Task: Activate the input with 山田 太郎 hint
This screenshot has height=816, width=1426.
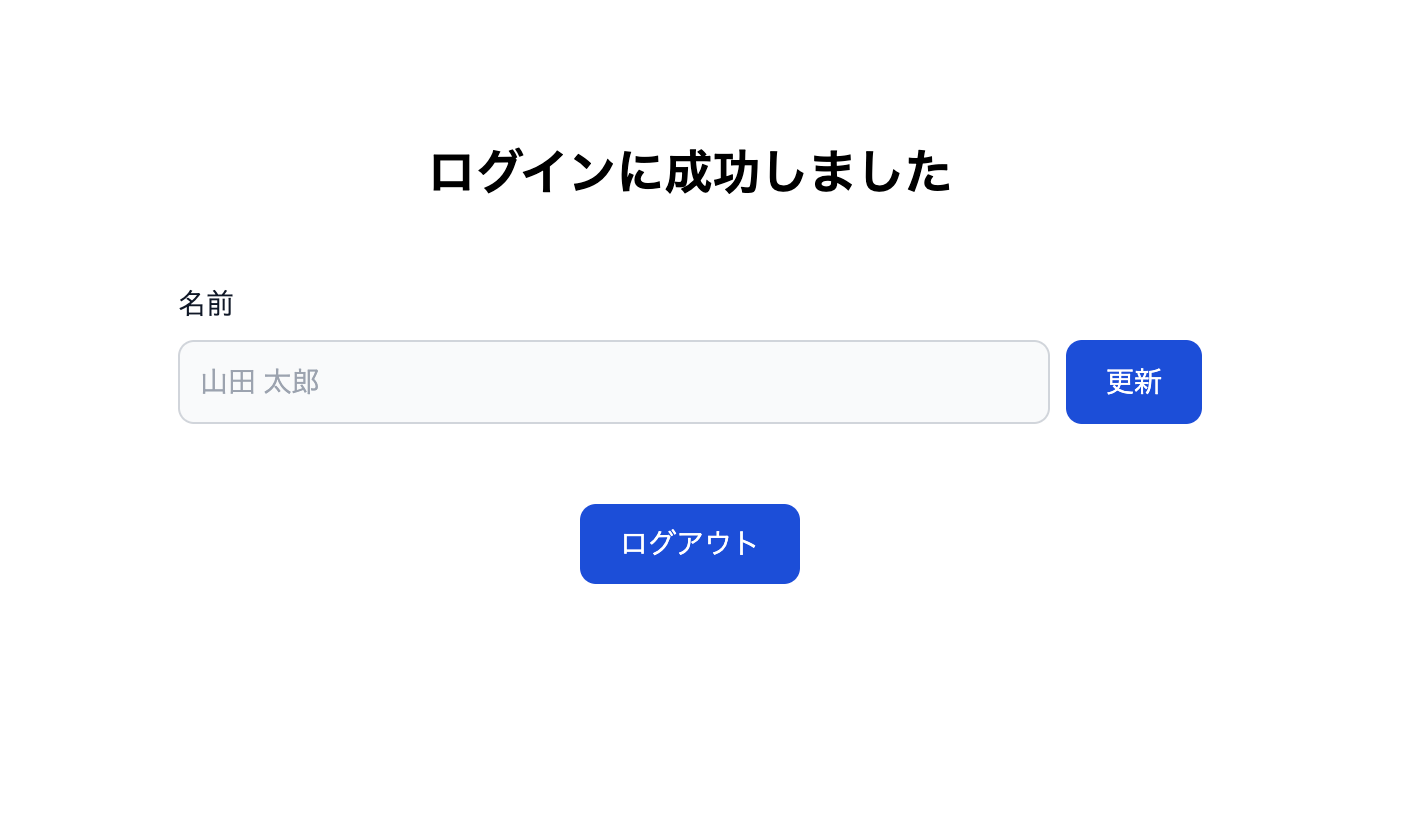Action: 613,382
